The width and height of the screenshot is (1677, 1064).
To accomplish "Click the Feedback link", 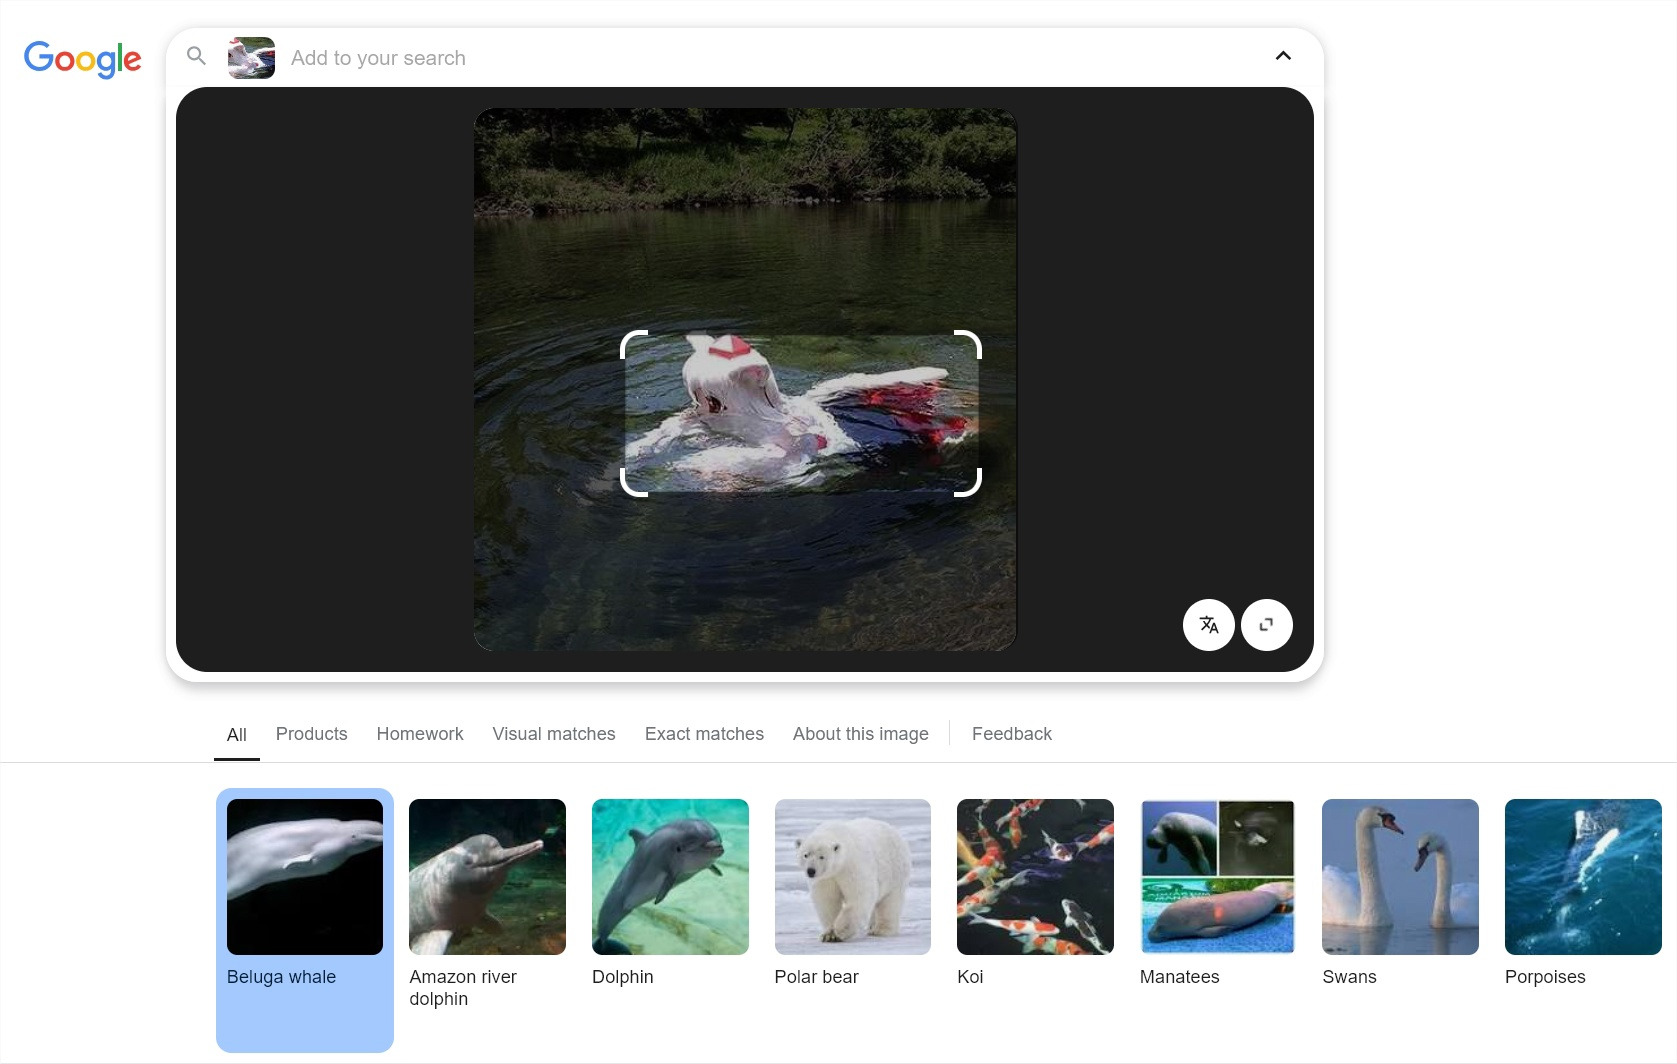I will [1011, 734].
